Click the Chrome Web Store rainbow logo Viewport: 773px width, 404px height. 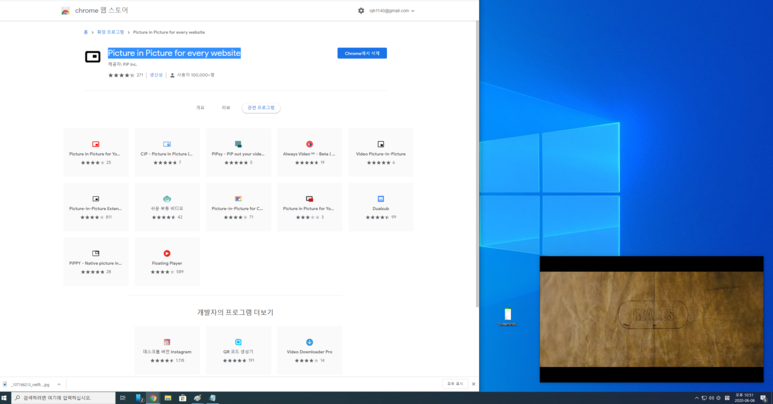(65, 11)
